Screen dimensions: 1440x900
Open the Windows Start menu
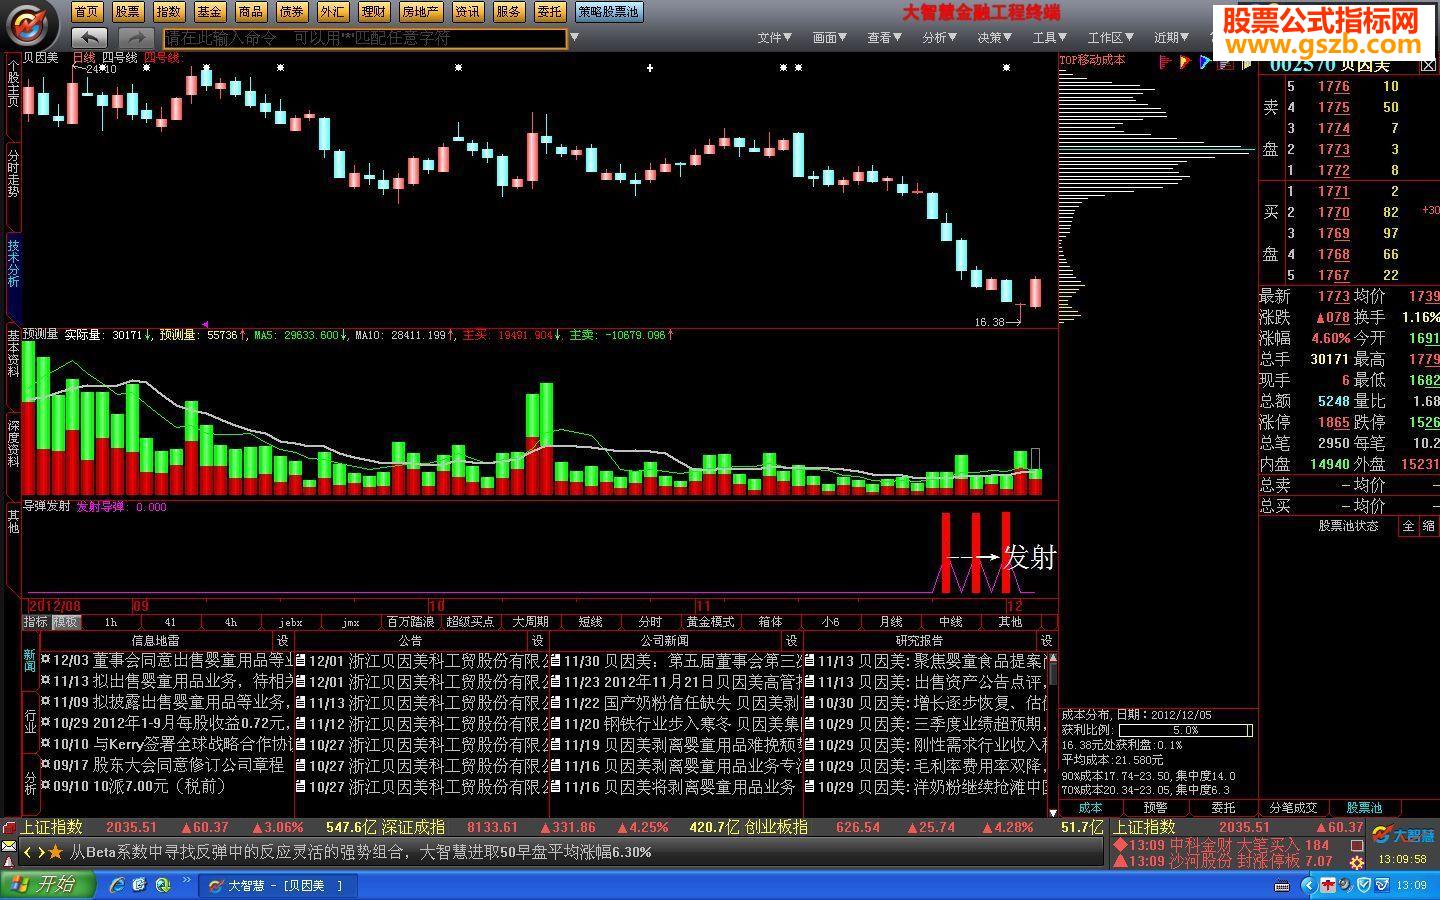click(x=48, y=885)
